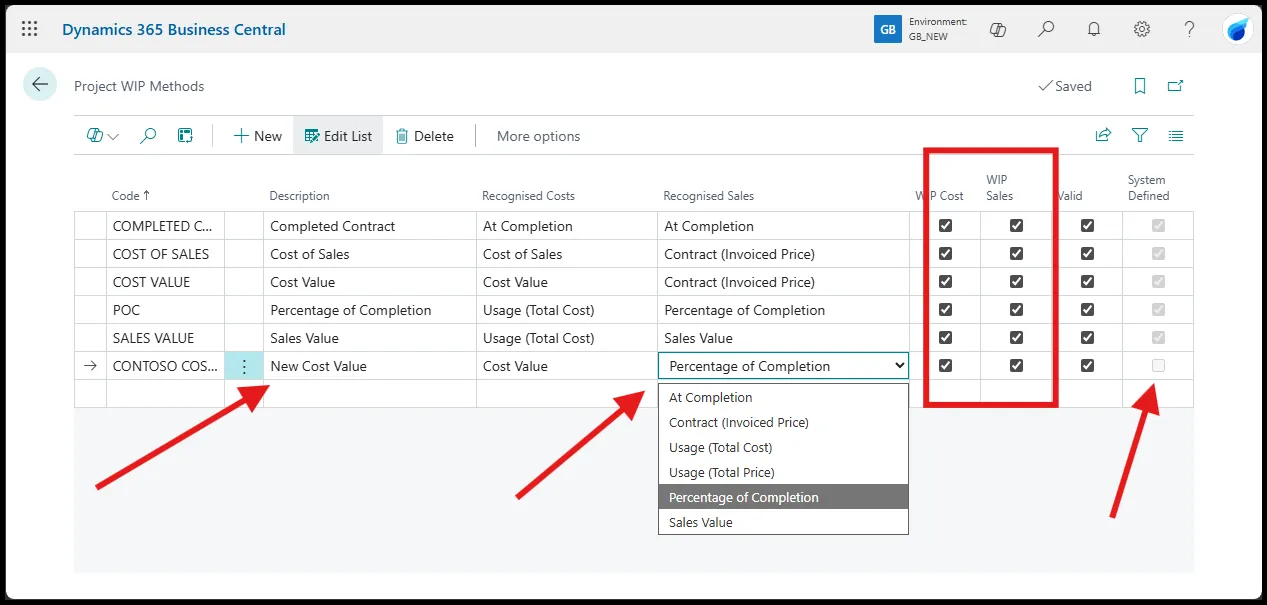
Task: Click Recognised Costs column header
Action: (x=528, y=196)
